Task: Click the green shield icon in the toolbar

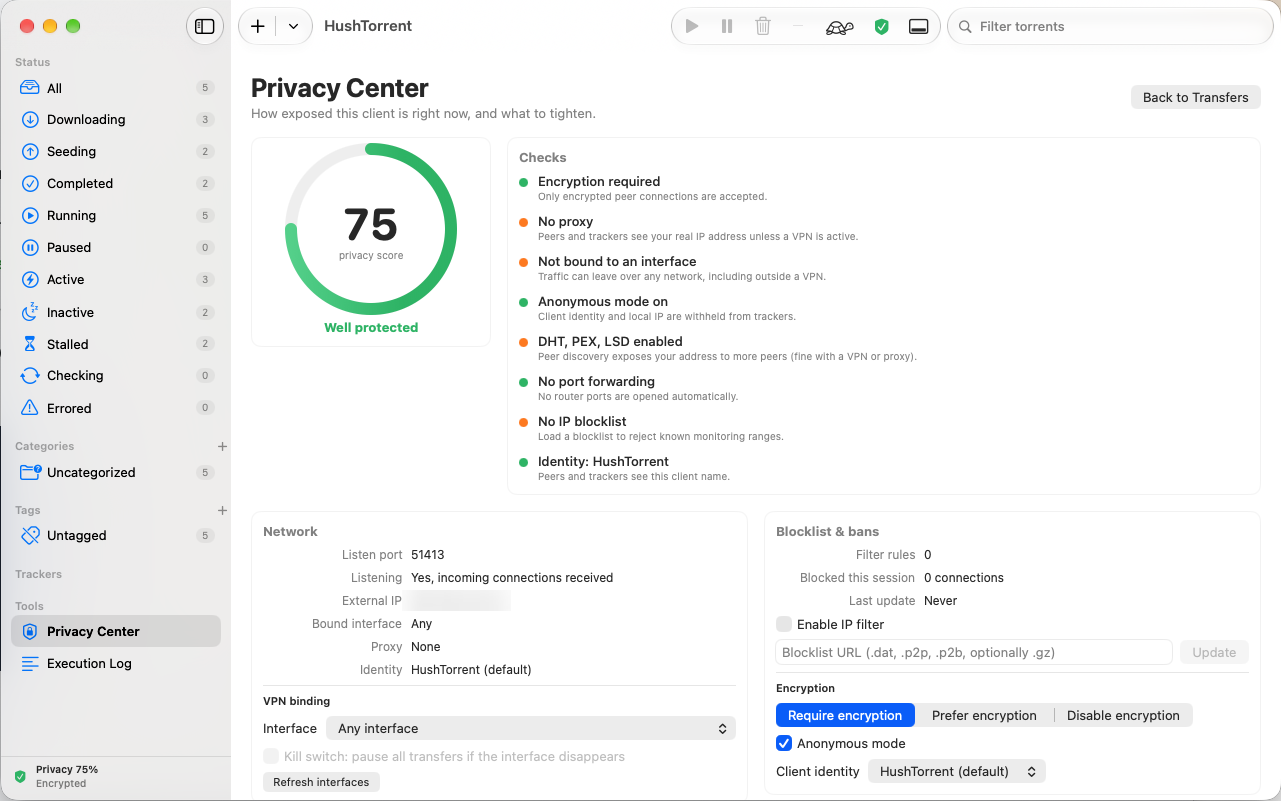Action: (x=881, y=27)
